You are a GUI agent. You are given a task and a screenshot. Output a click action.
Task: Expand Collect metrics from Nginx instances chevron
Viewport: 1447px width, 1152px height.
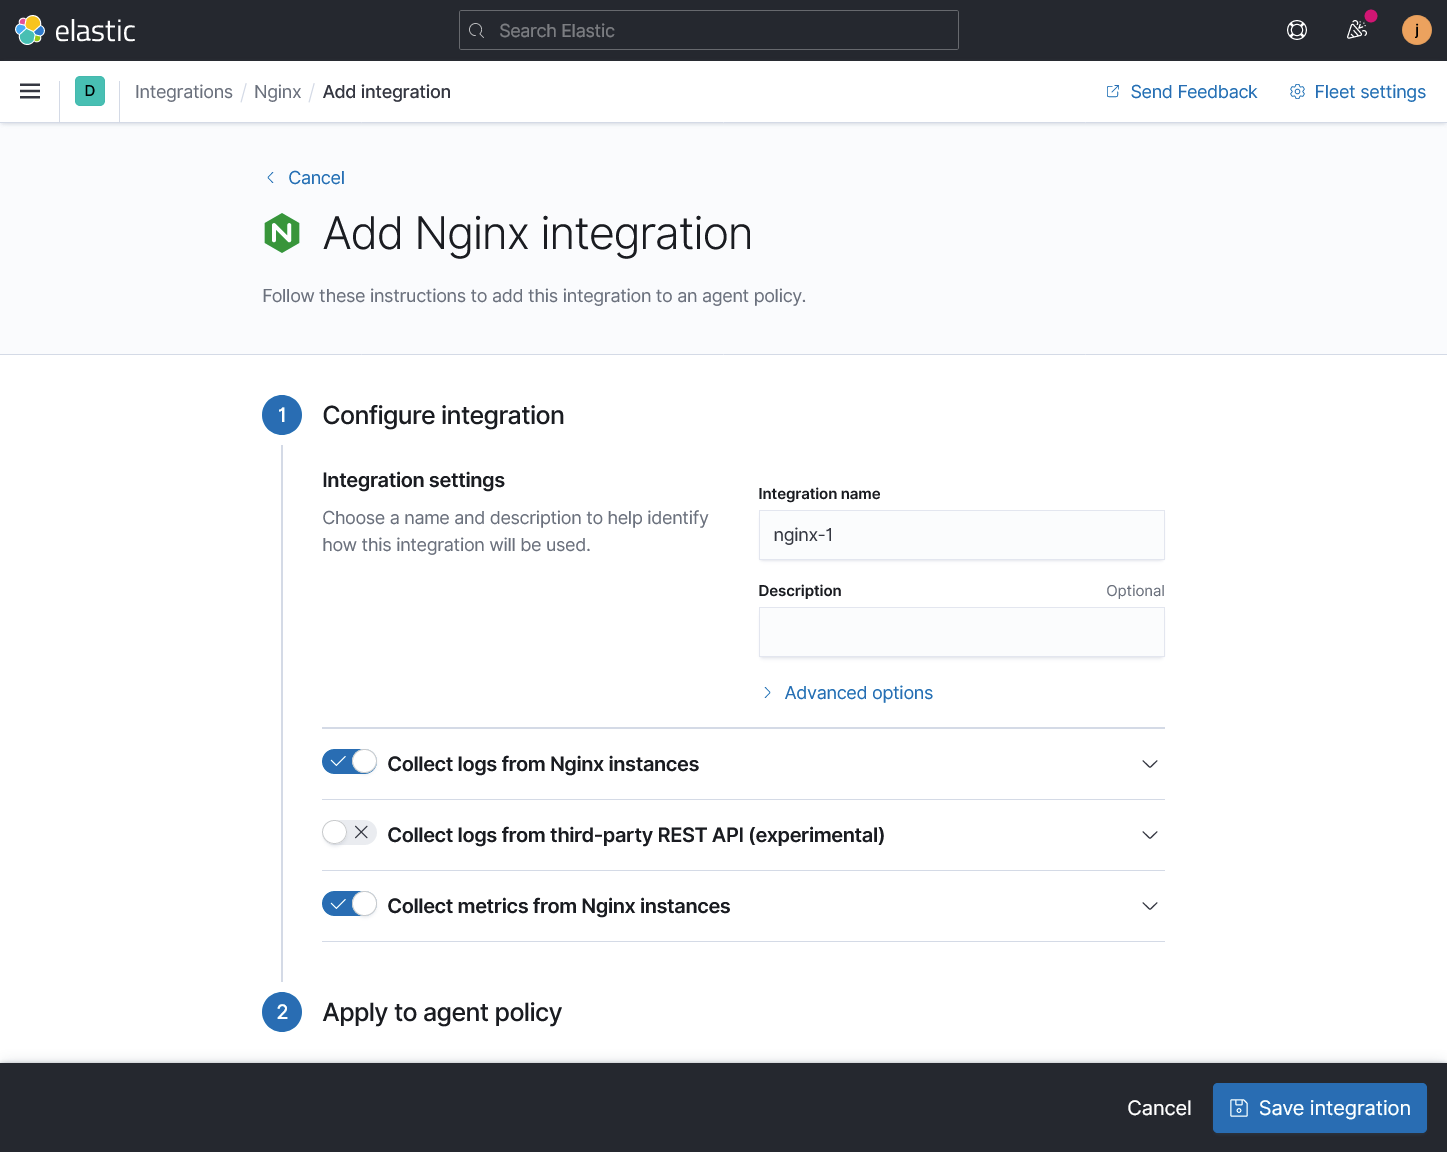(1150, 906)
